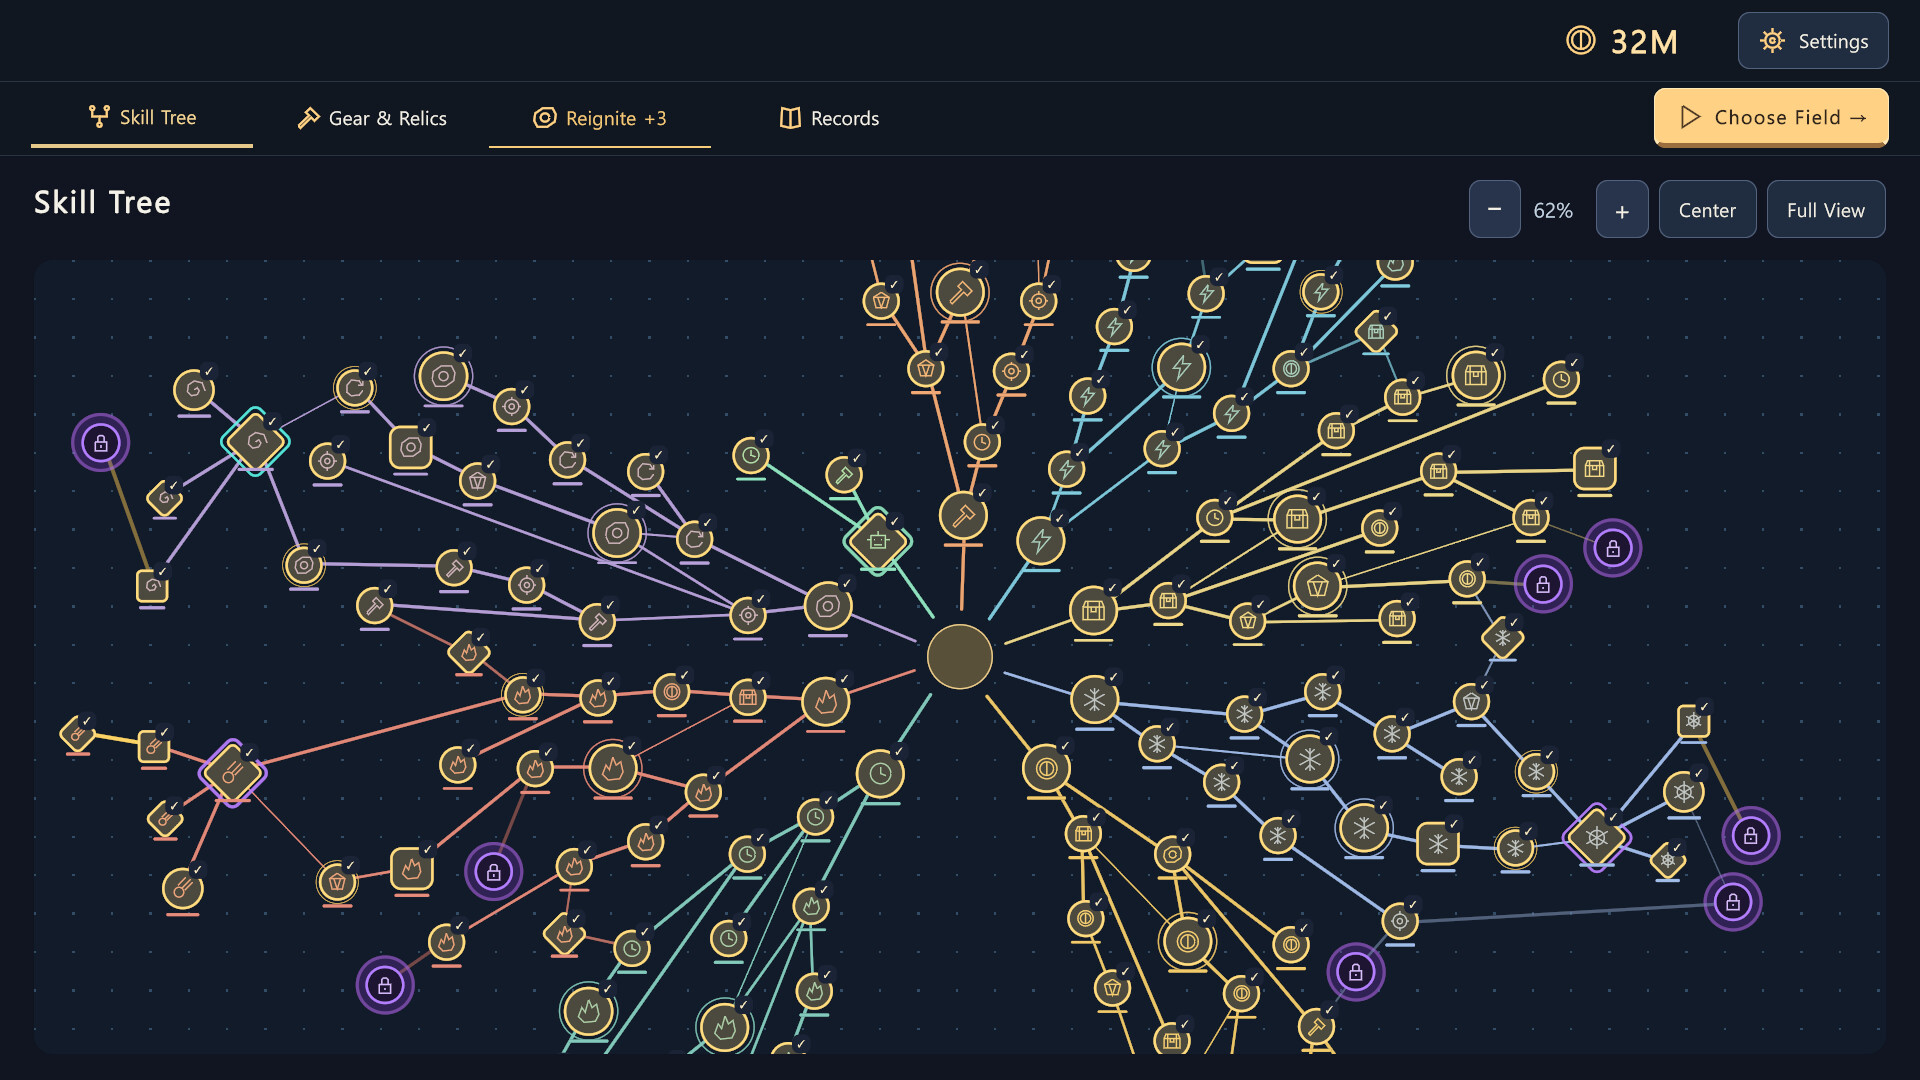Click the central root node of skill tree
1920x1080 pixels.
pyautogui.click(x=960, y=657)
